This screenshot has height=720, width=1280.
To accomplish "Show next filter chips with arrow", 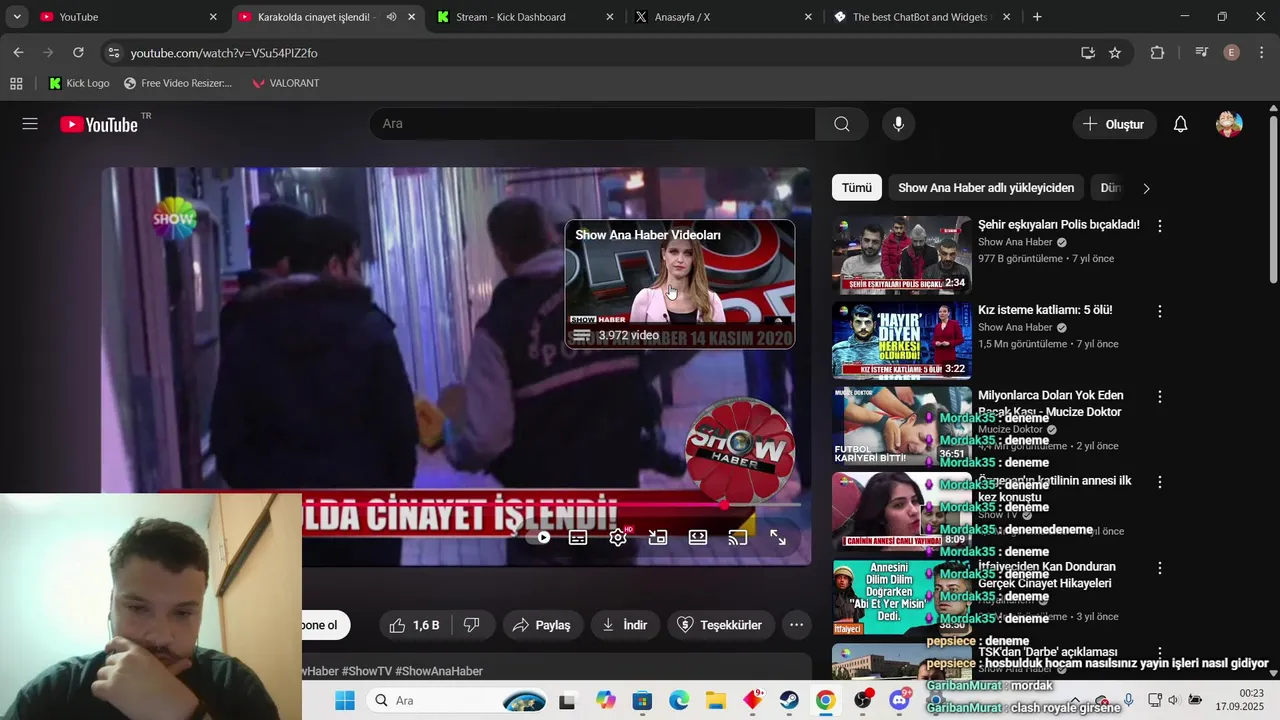I will click(1146, 188).
